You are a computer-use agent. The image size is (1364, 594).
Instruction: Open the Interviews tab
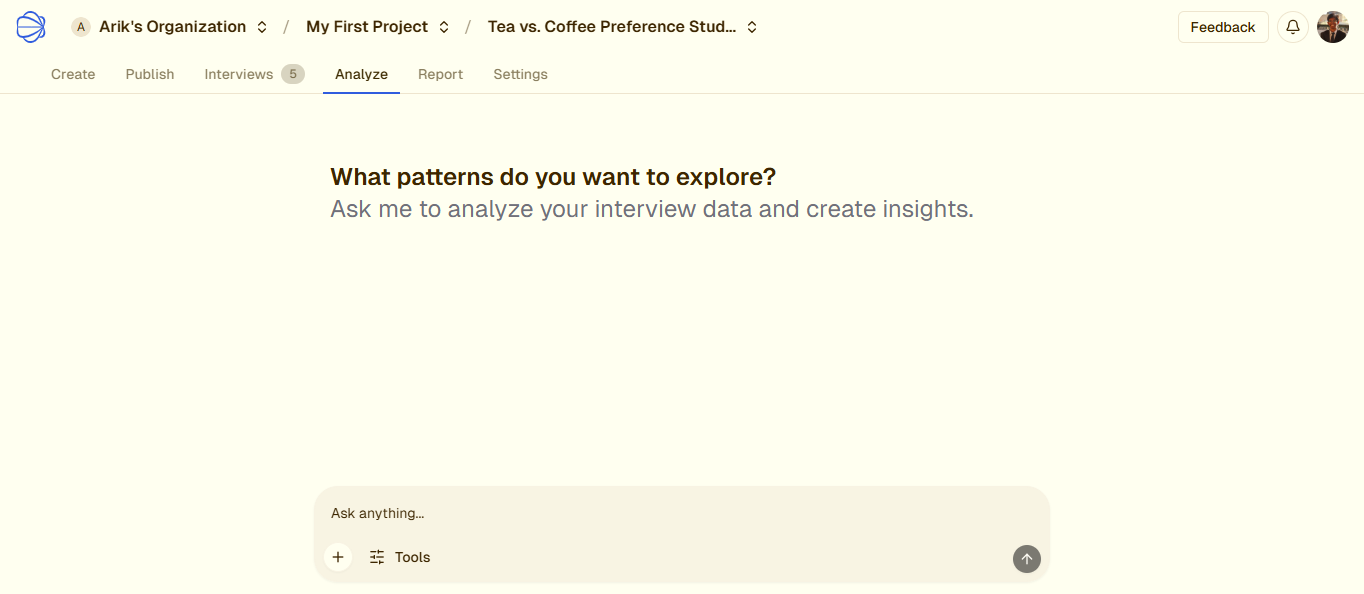239,74
